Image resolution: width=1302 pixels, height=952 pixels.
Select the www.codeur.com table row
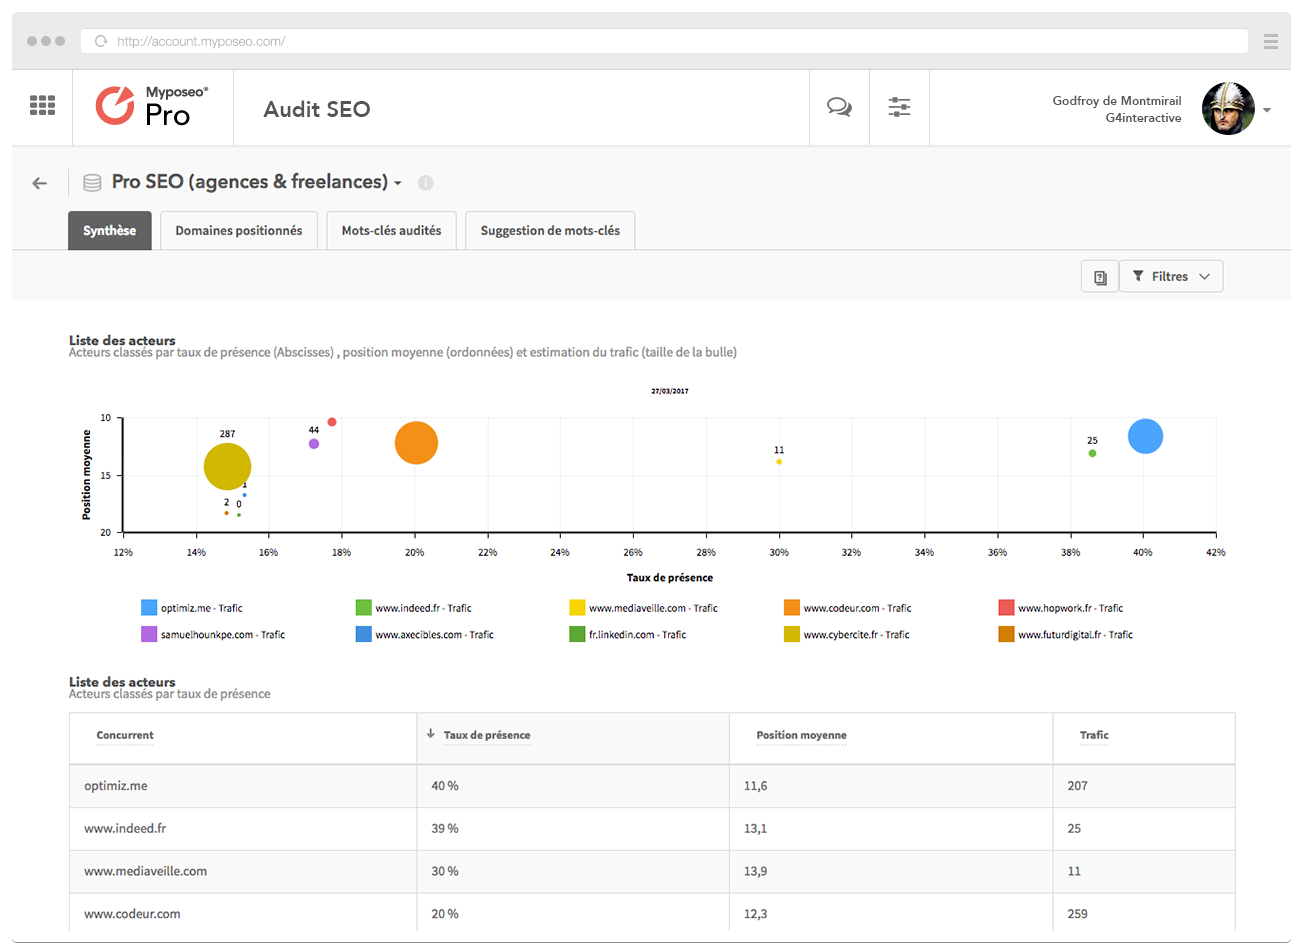[652, 913]
